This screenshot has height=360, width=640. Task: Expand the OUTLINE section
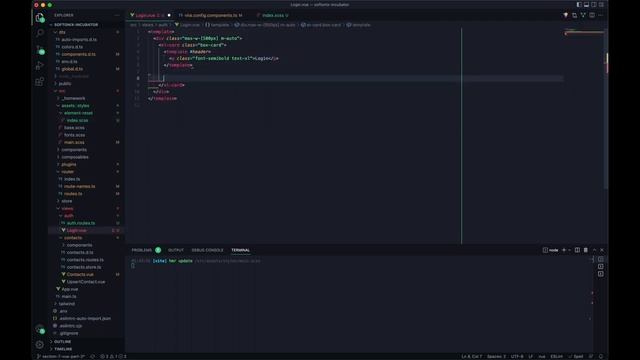(62, 341)
